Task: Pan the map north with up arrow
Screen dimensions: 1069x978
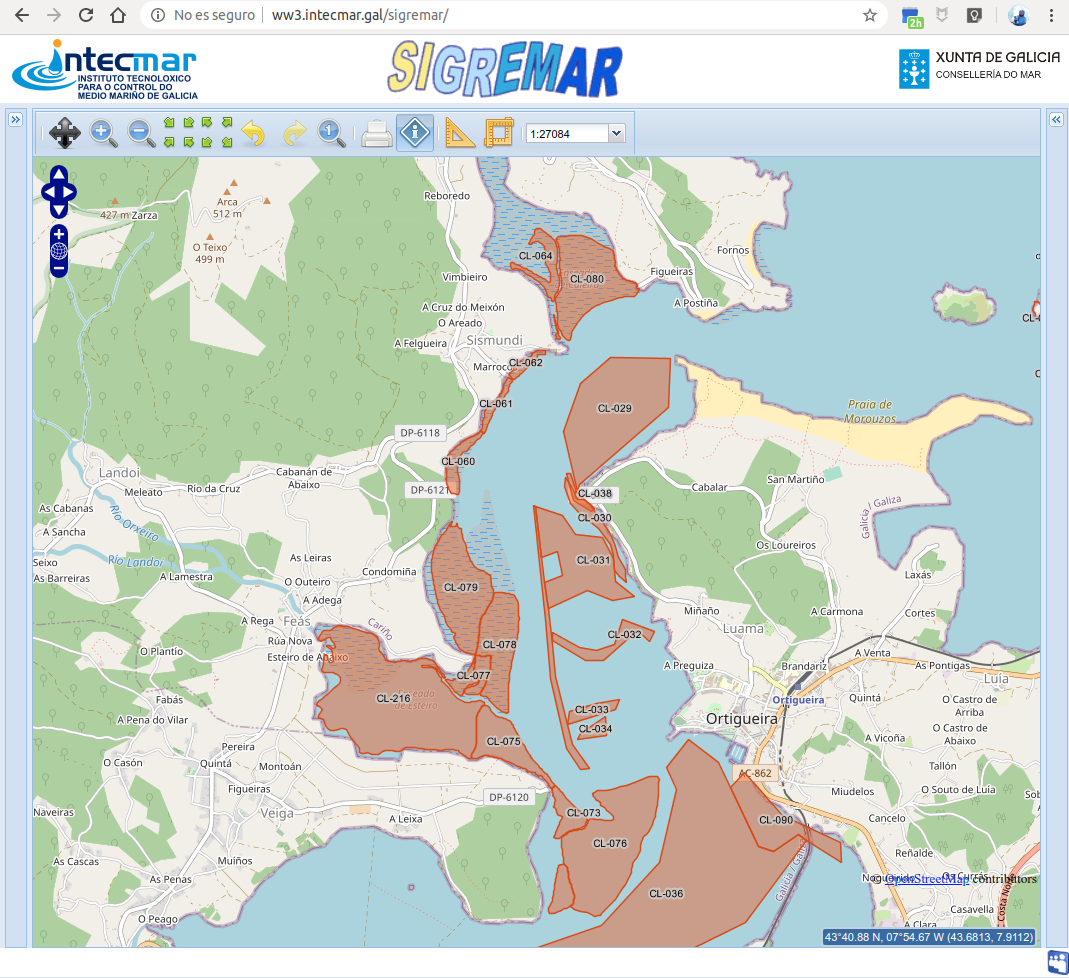Action: point(59,173)
